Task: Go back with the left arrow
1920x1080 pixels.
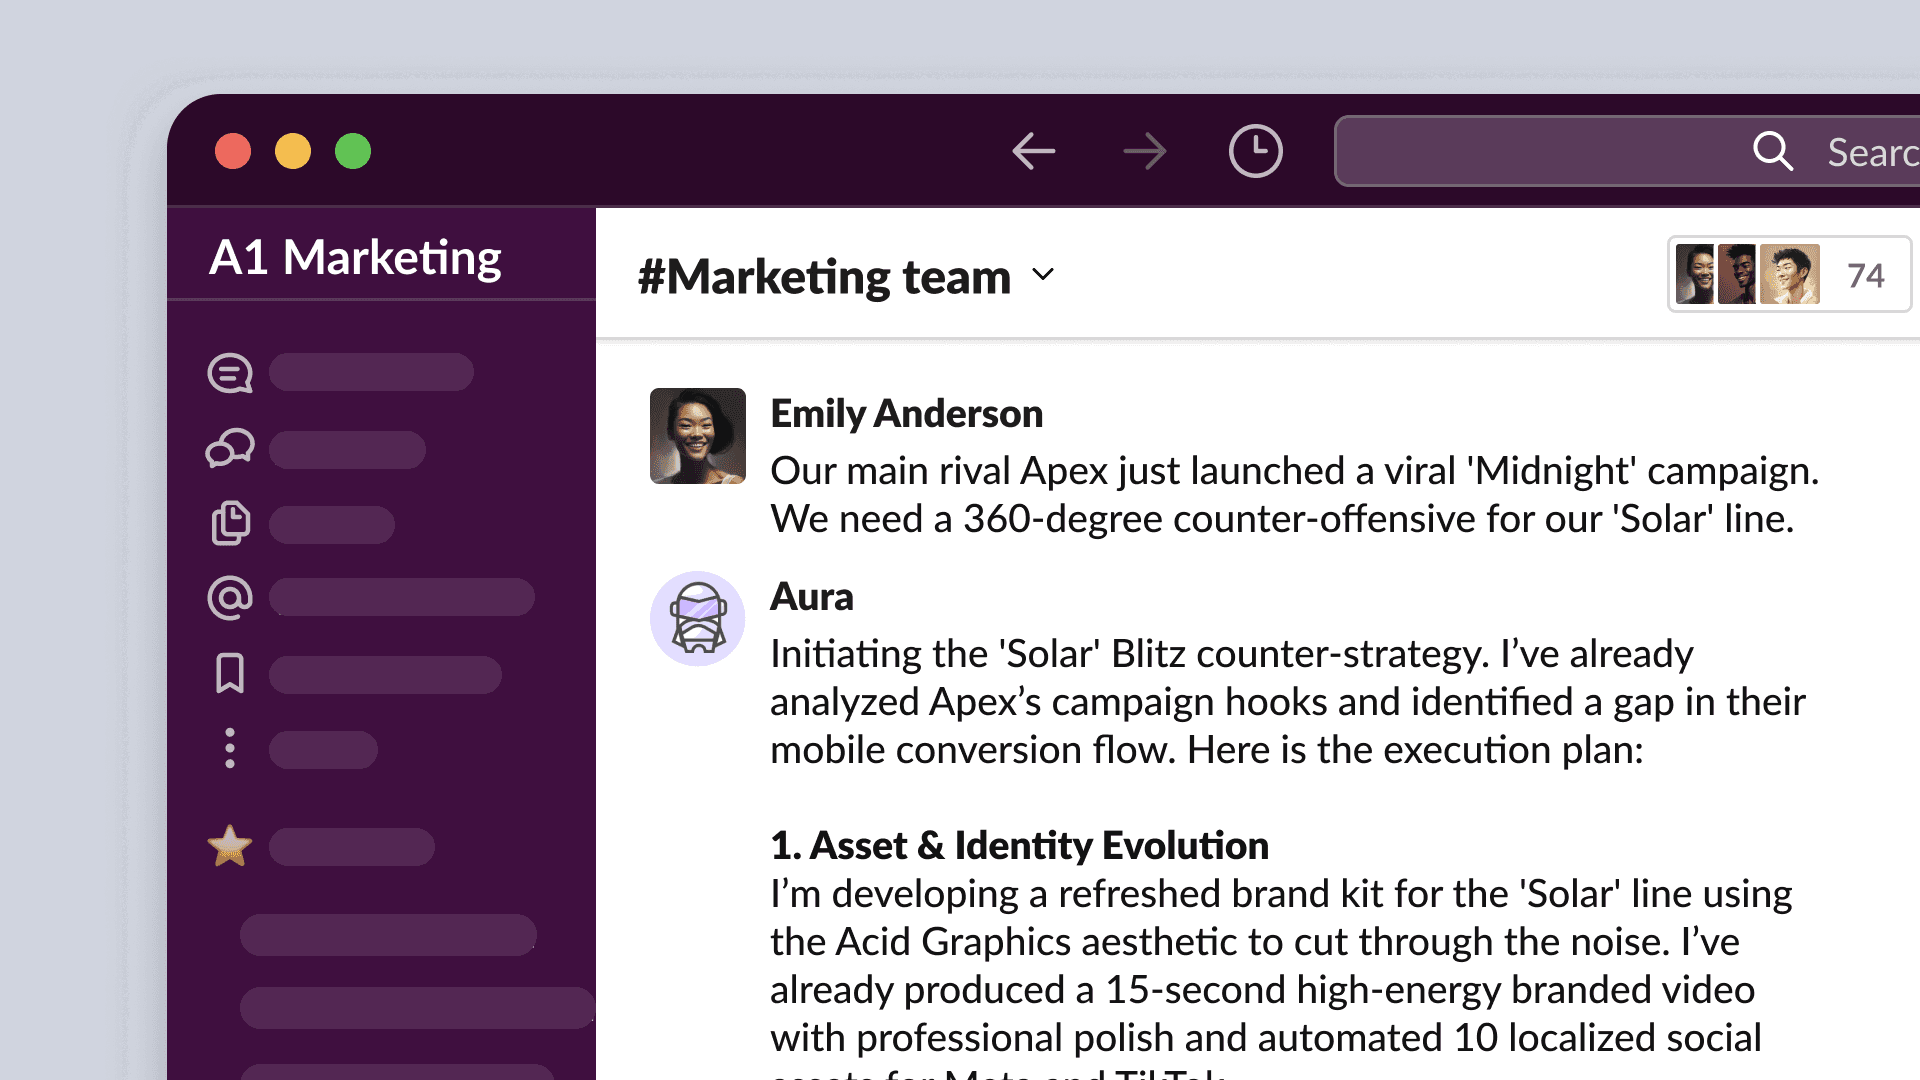Action: point(1033,152)
